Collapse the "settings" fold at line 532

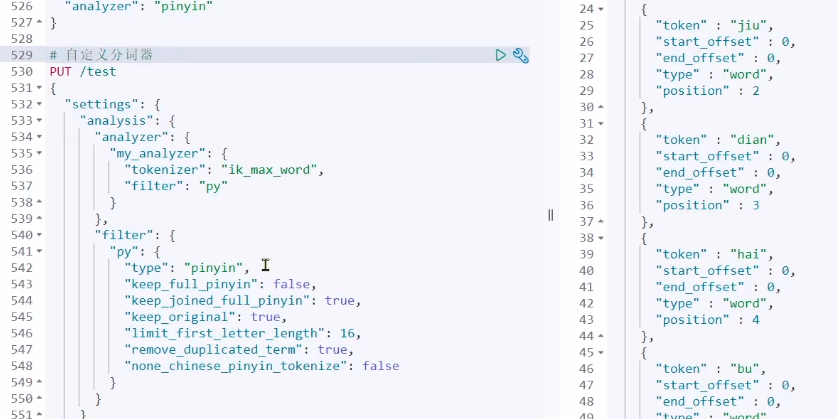pyautogui.click(x=40, y=104)
